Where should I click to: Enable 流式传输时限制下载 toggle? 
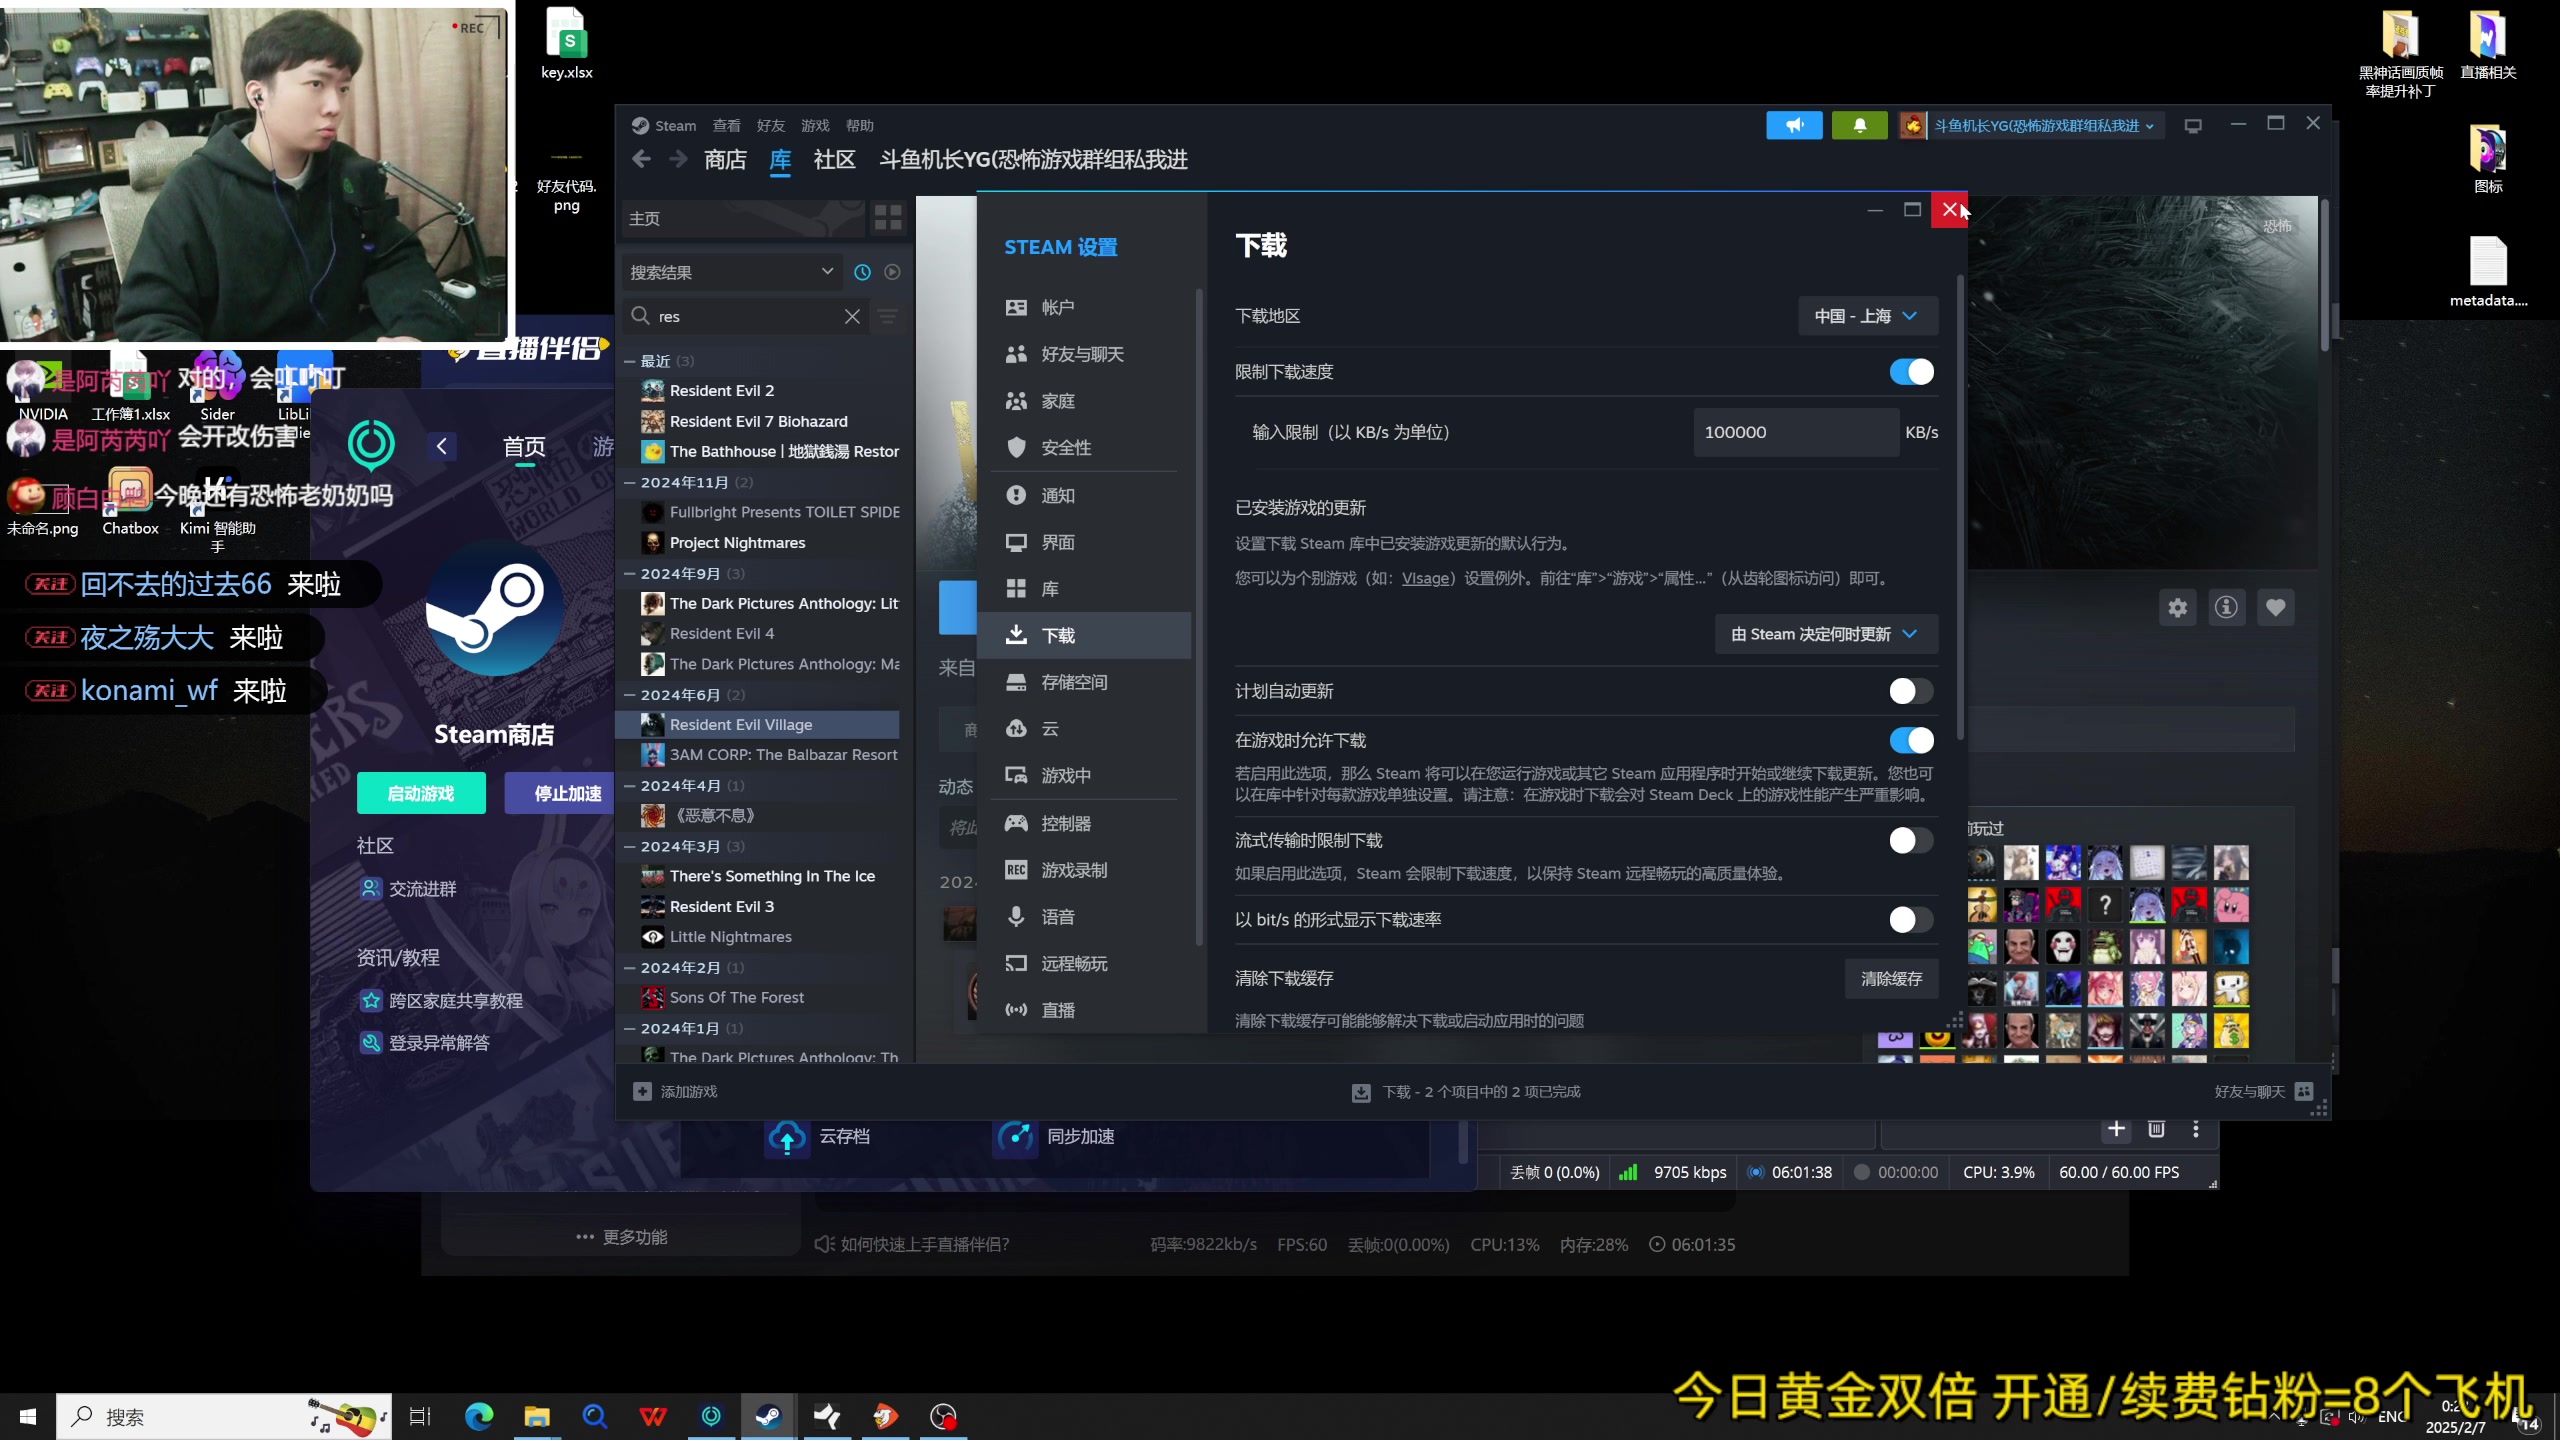pos(1911,840)
